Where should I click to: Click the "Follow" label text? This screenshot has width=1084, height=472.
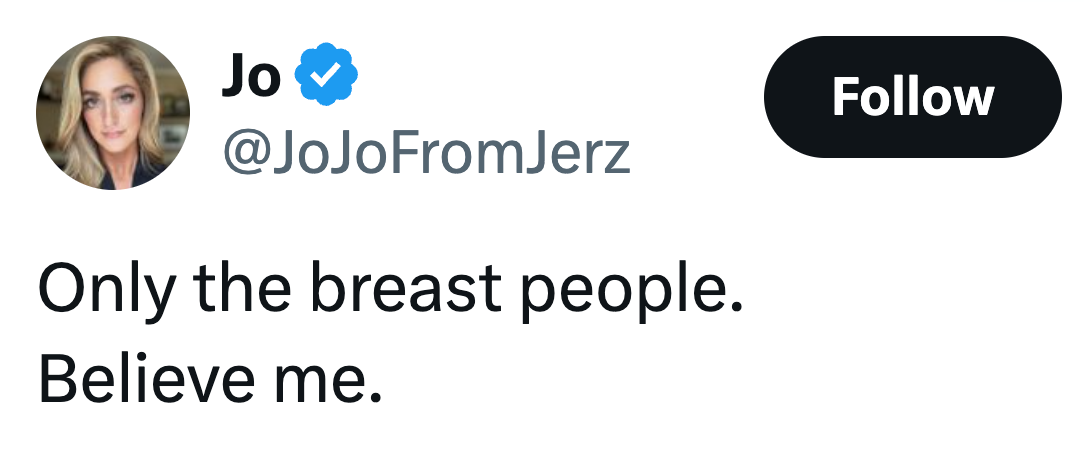coord(912,97)
